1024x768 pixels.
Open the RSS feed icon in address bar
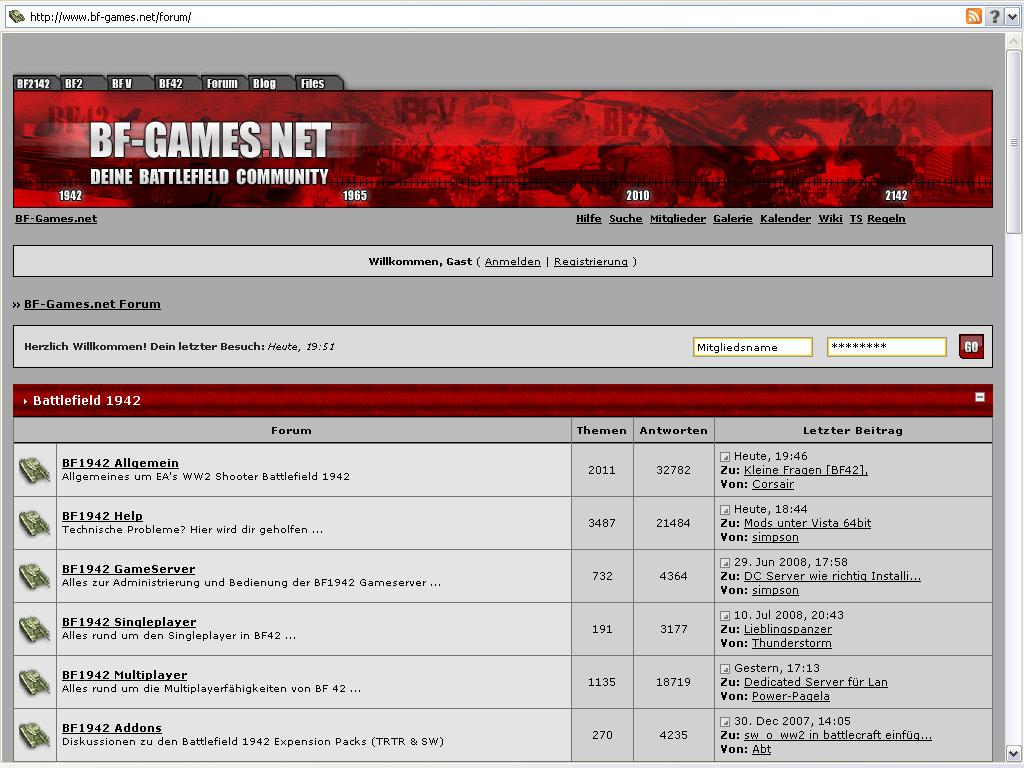(974, 16)
